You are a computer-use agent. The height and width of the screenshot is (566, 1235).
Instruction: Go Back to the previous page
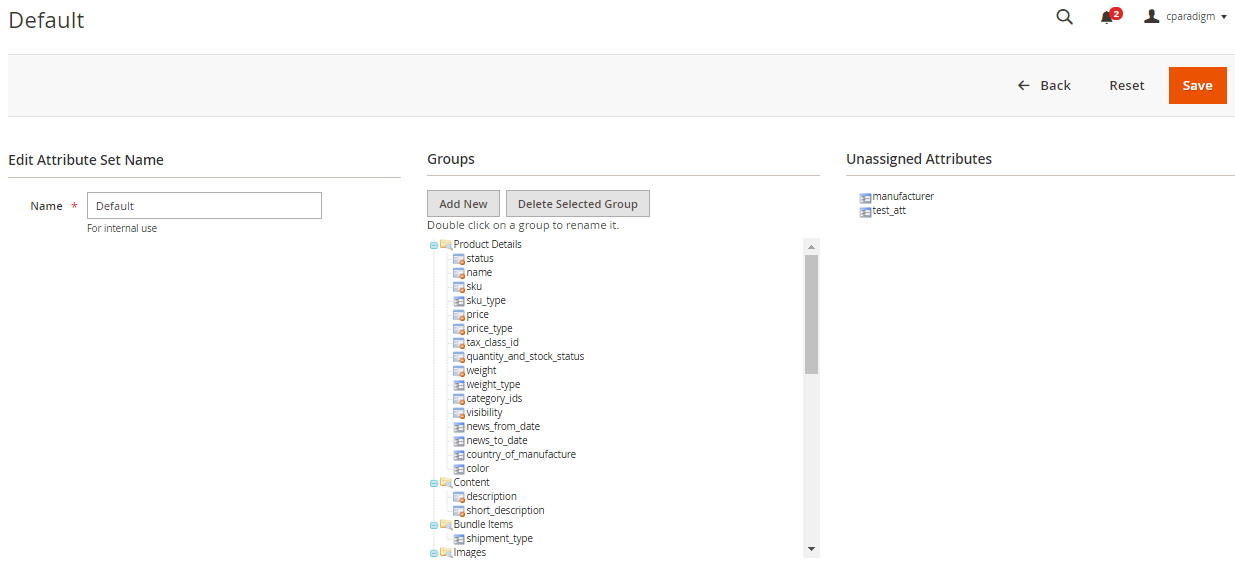click(1044, 86)
